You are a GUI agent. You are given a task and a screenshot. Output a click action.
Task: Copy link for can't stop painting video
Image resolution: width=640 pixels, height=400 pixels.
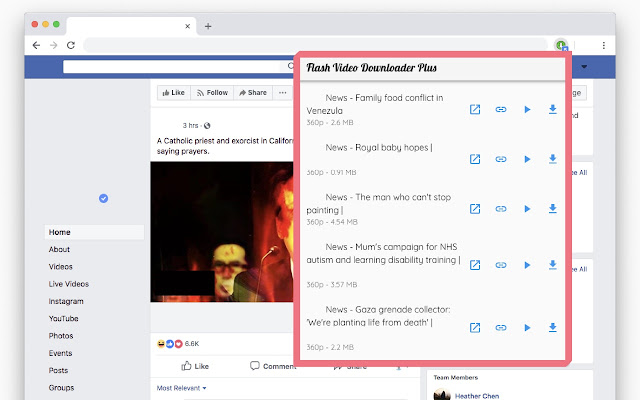point(501,209)
